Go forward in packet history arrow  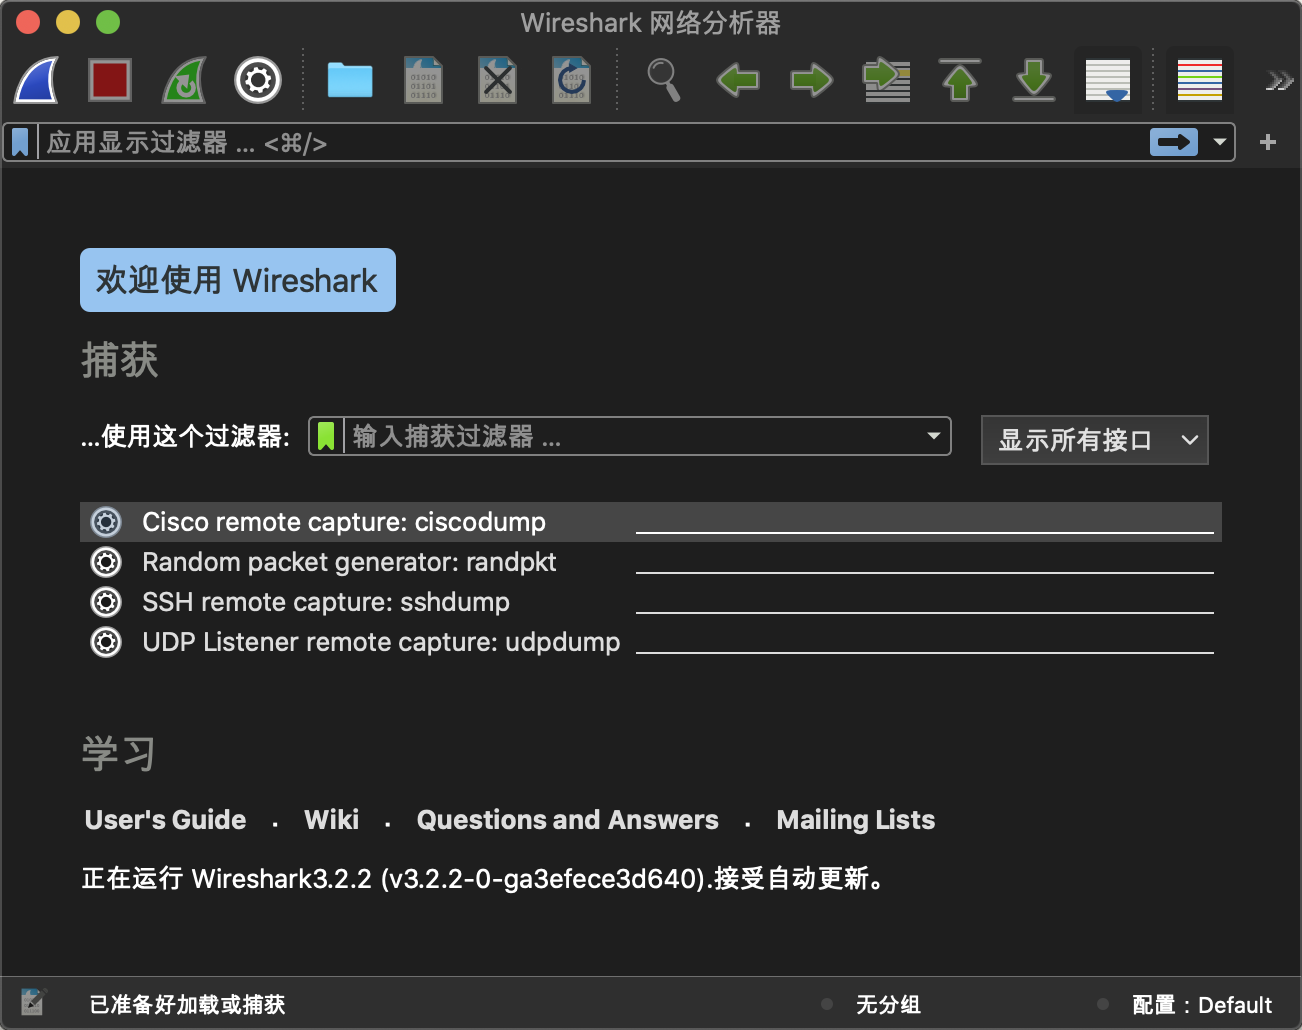pyautogui.click(x=811, y=80)
